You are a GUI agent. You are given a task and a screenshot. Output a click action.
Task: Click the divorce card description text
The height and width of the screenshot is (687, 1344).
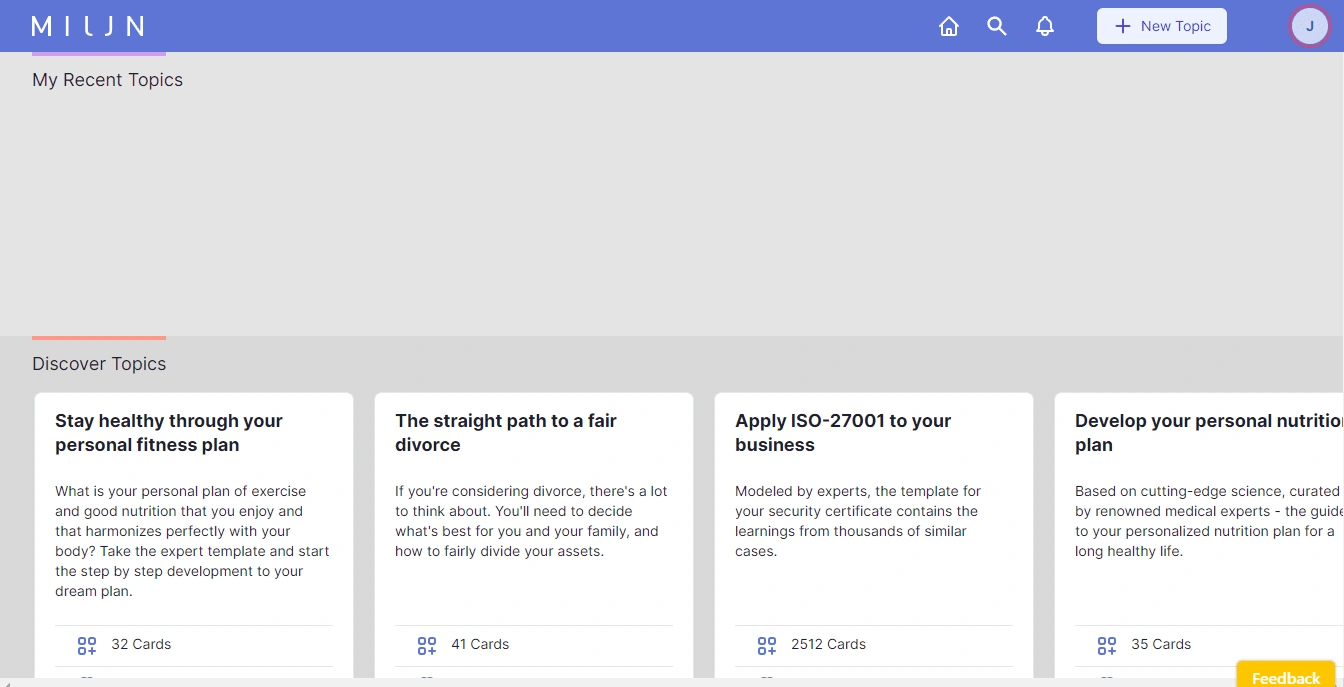pos(531,521)
